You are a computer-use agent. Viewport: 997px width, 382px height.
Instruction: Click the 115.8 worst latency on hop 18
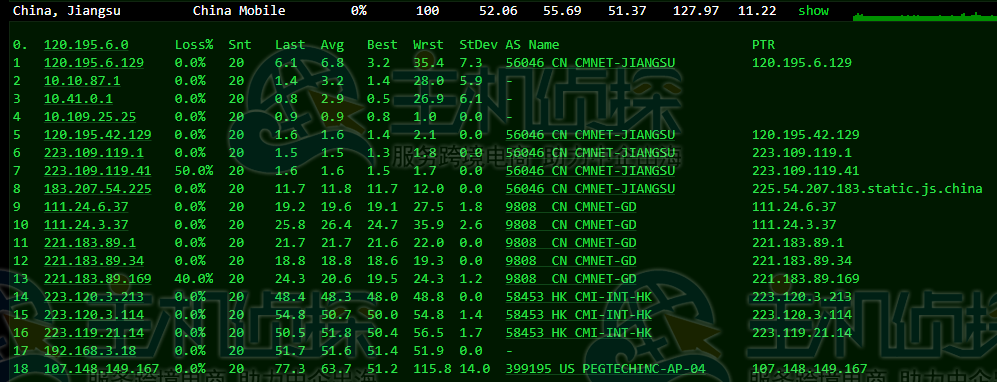[x=432, y=369]
